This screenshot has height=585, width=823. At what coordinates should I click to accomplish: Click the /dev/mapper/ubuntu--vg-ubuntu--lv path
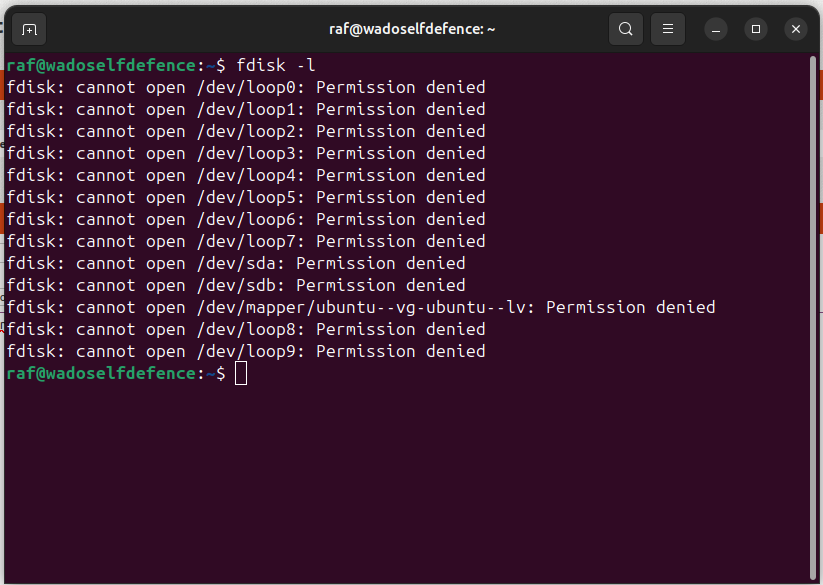361,307
